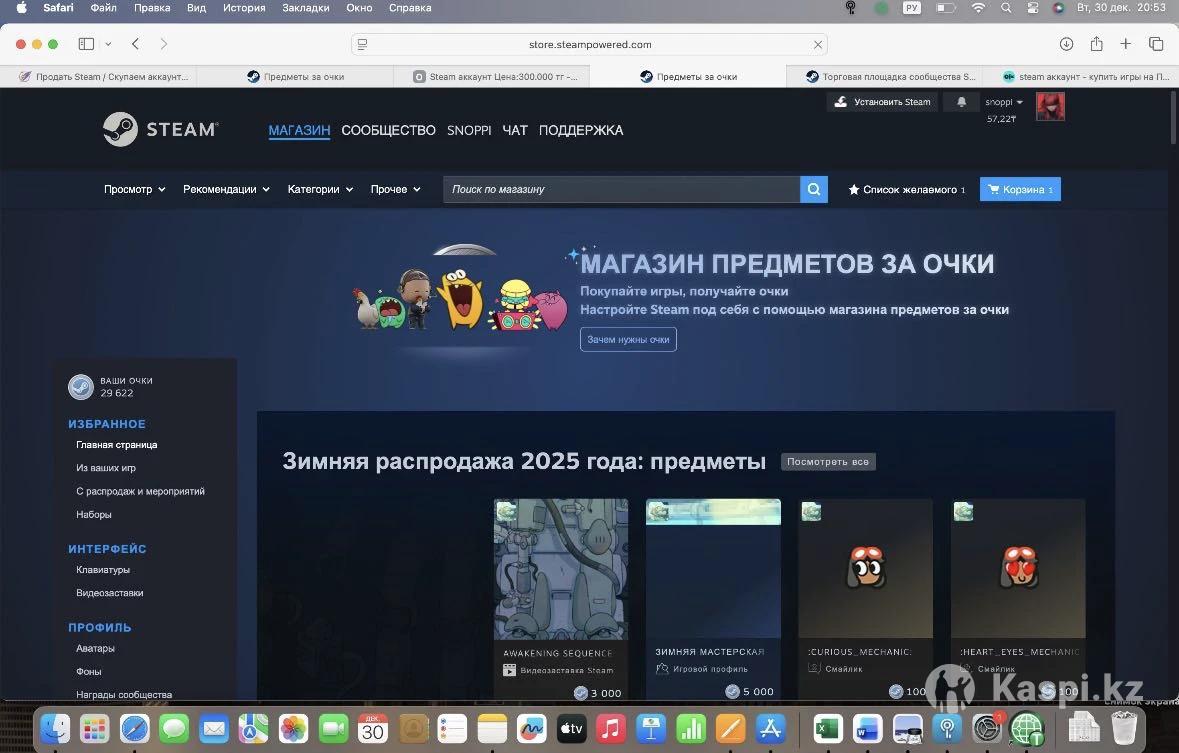
Task: Click the Safari downloads icon
Action: pyautogui.click(x=1066, y=44)
